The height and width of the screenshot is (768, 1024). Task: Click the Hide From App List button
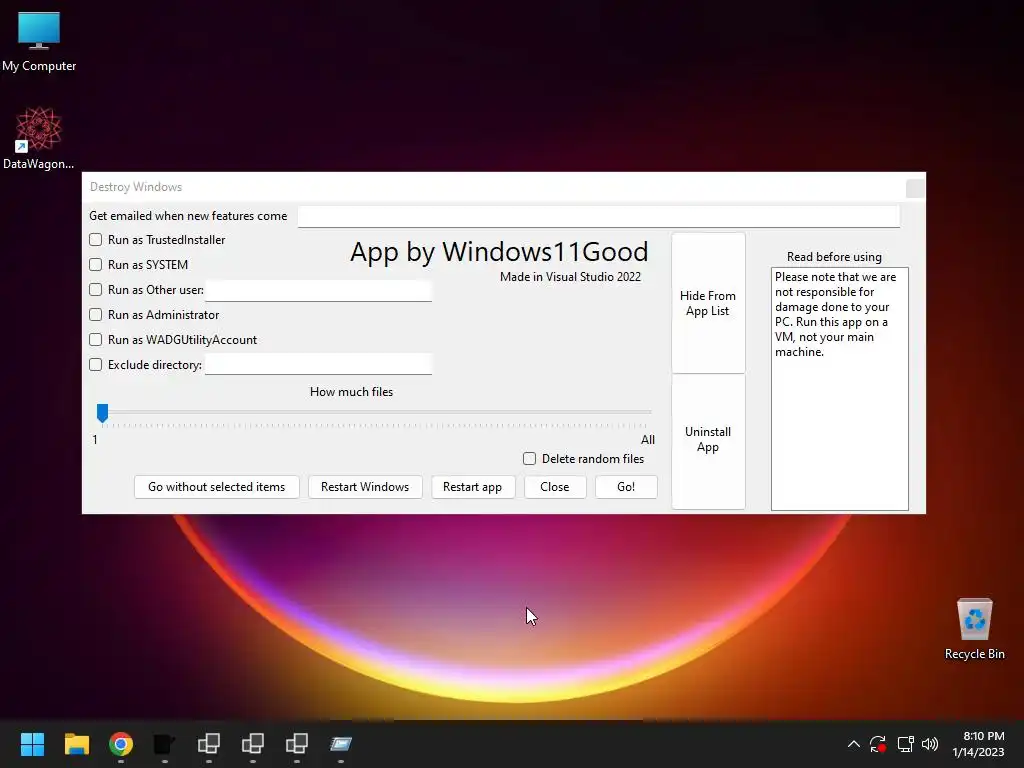pos(709,303)
